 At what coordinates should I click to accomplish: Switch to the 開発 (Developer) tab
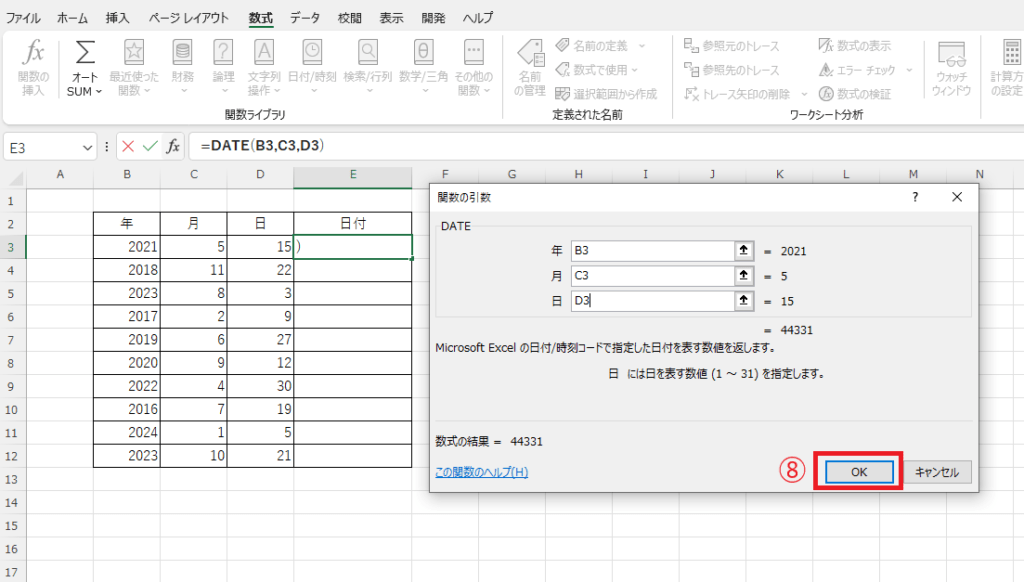tap(433, 18)
